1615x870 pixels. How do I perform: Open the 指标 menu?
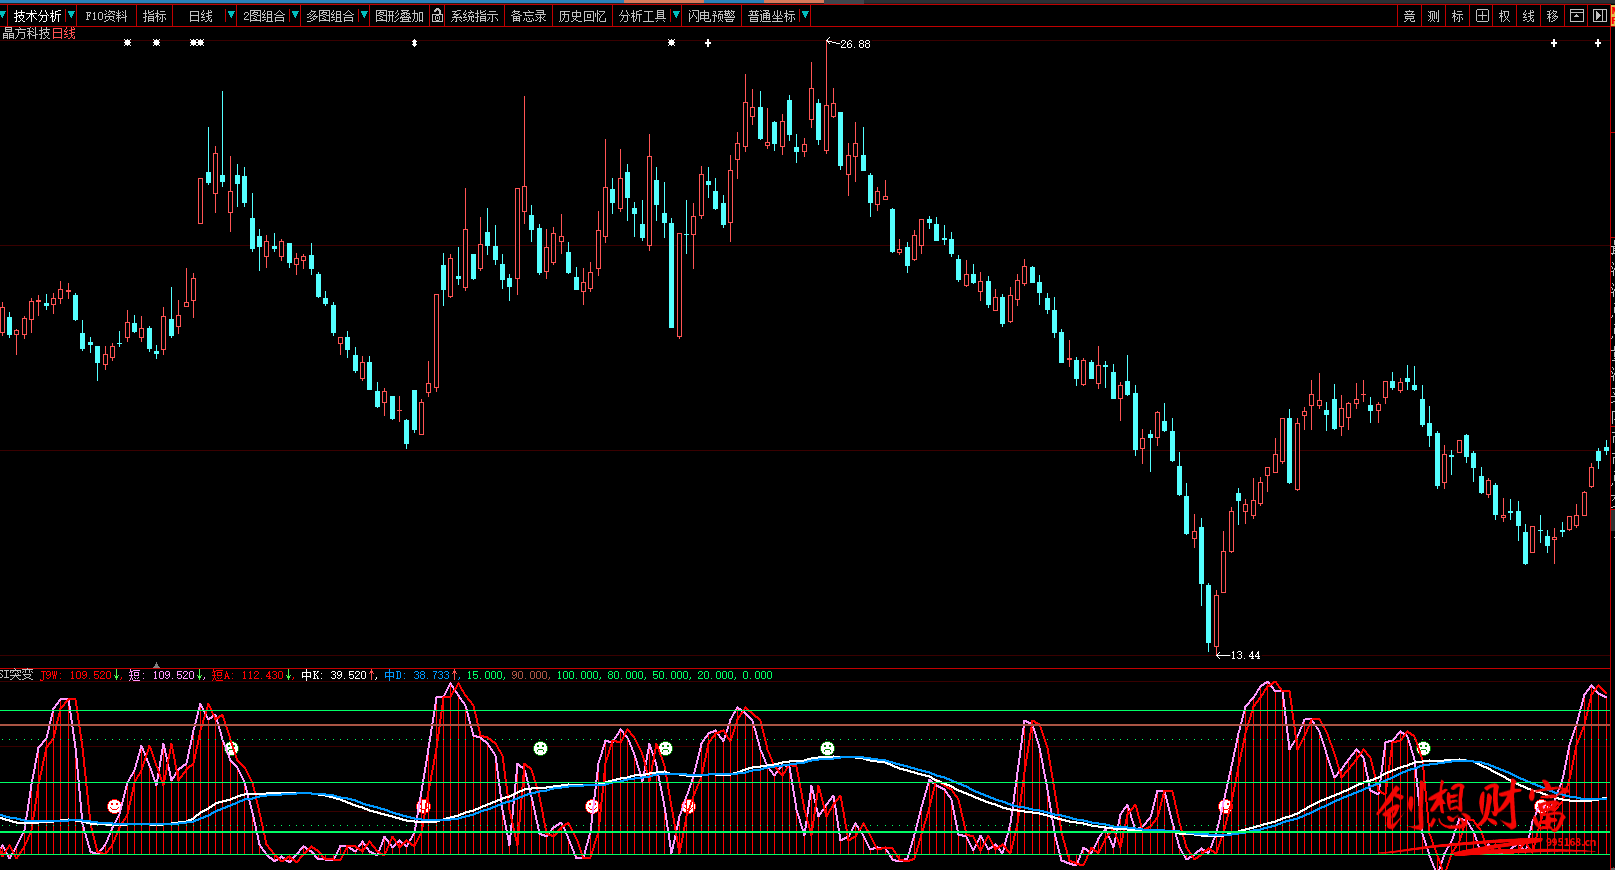[x=154, y=16]
